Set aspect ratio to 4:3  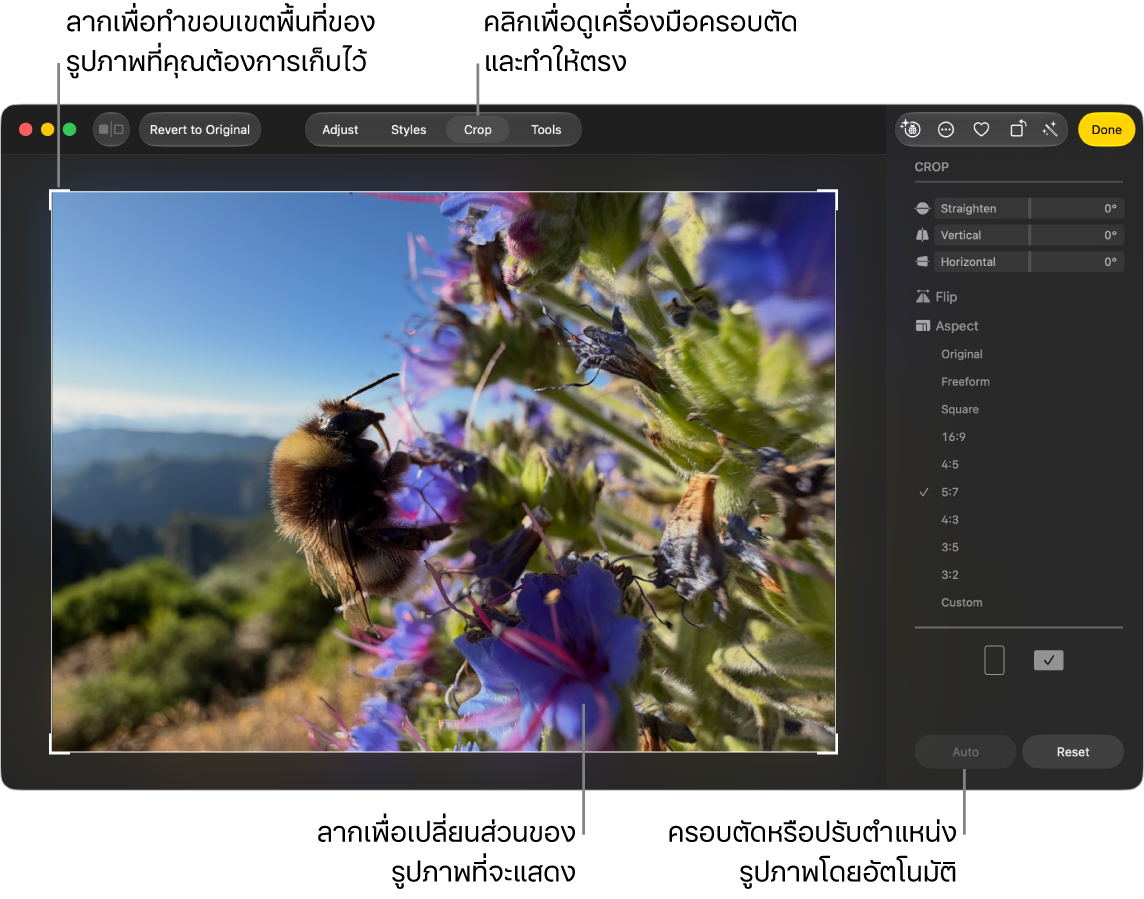point(950,520)
